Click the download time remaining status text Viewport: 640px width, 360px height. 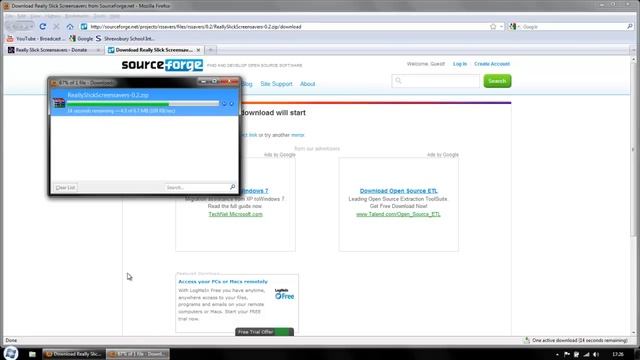(121, 111)
